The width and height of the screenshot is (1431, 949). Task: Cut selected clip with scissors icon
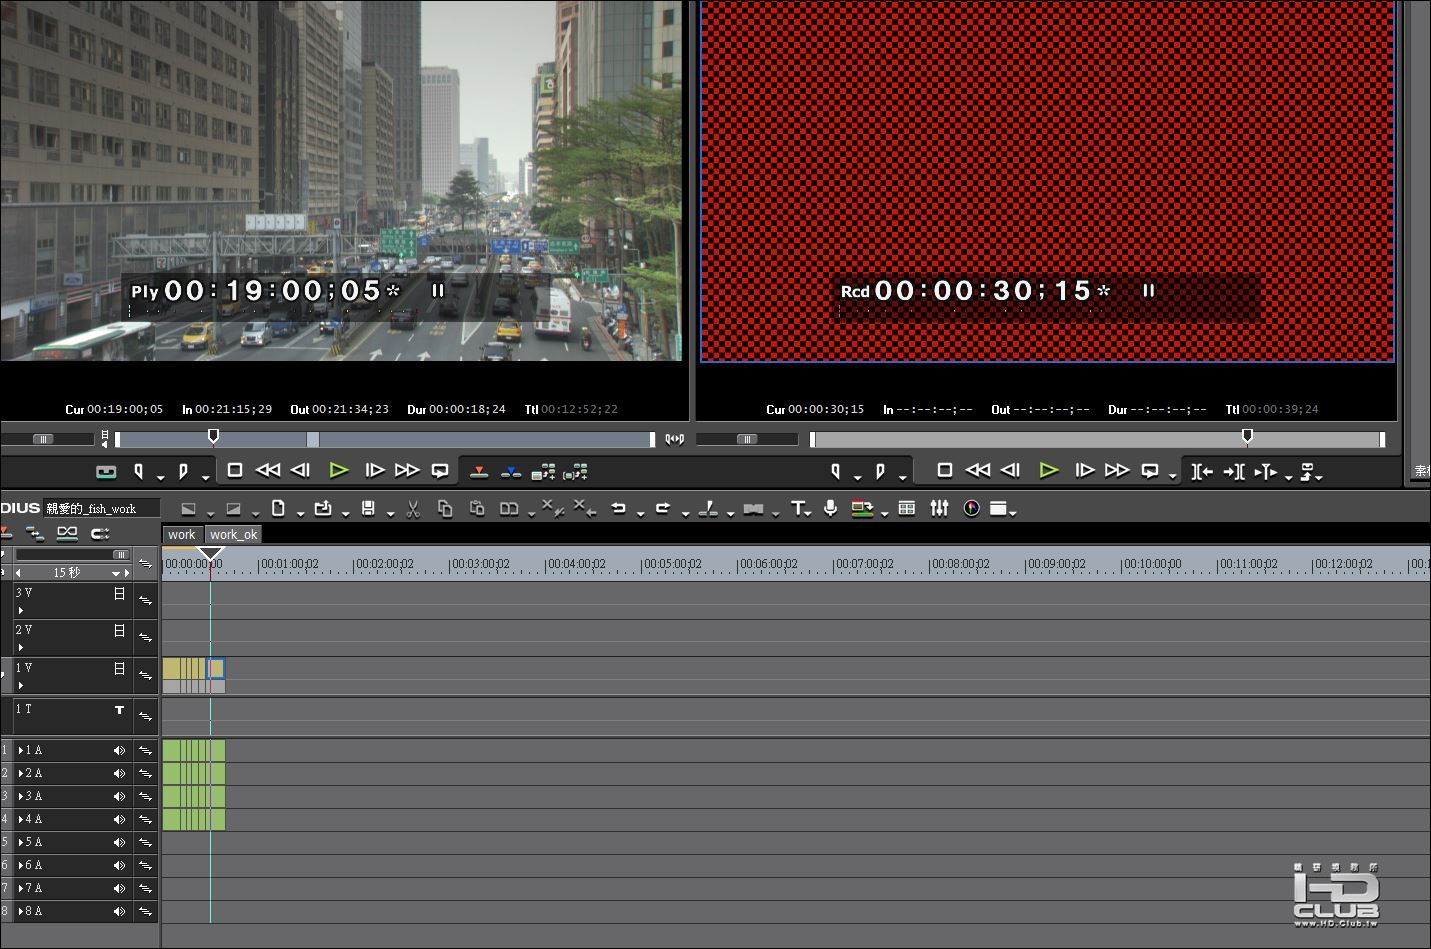click(x=413, y=509)
